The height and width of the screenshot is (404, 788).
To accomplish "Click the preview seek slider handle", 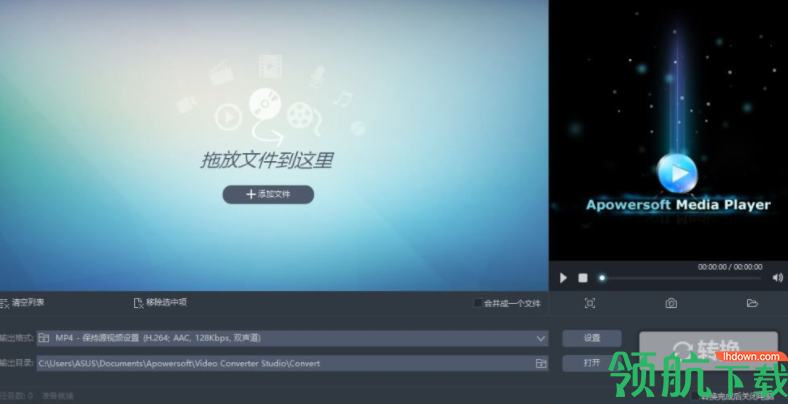I will (x=602, y=277).
